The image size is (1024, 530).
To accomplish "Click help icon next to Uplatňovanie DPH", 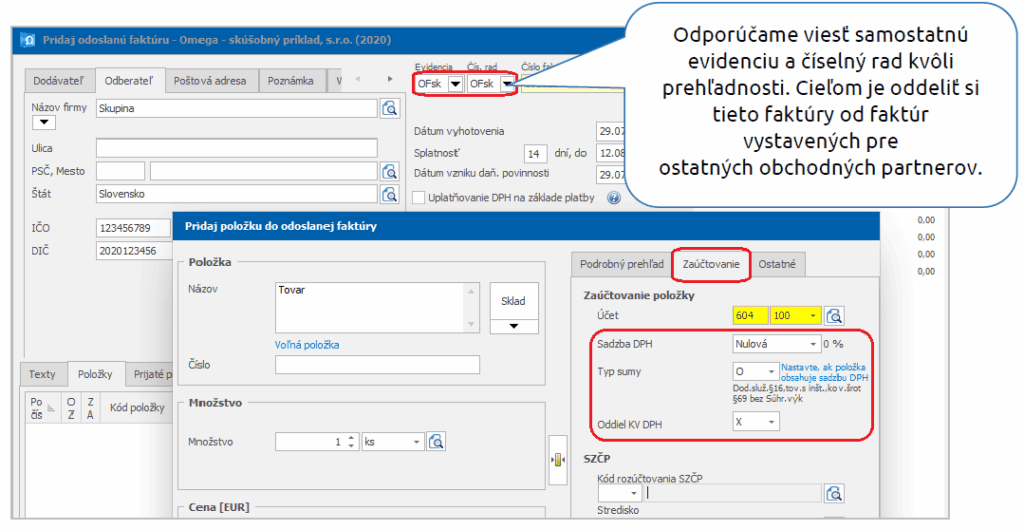I will point(614,198).
